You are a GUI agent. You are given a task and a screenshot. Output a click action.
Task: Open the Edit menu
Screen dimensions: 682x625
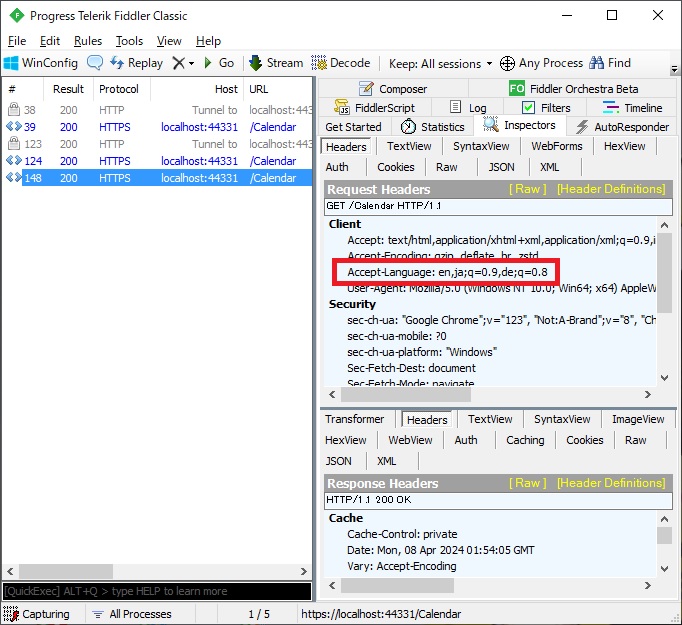tap(50, 41)
